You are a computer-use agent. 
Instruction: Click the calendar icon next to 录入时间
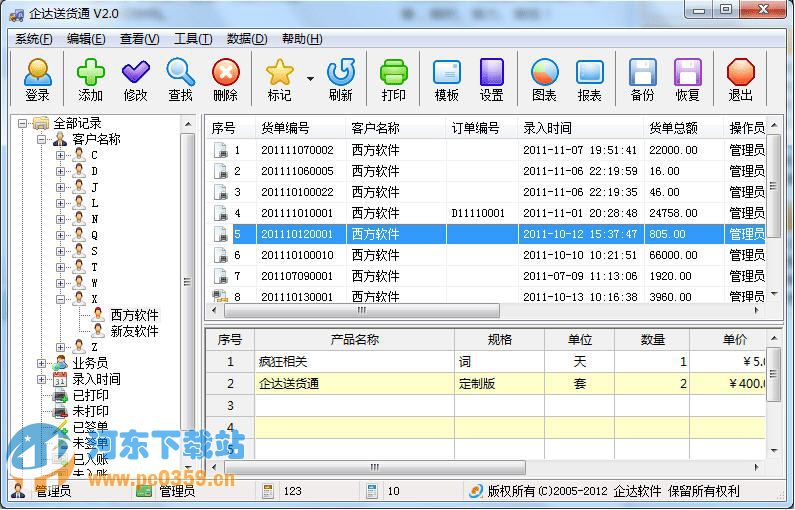(x=60, y=379)
